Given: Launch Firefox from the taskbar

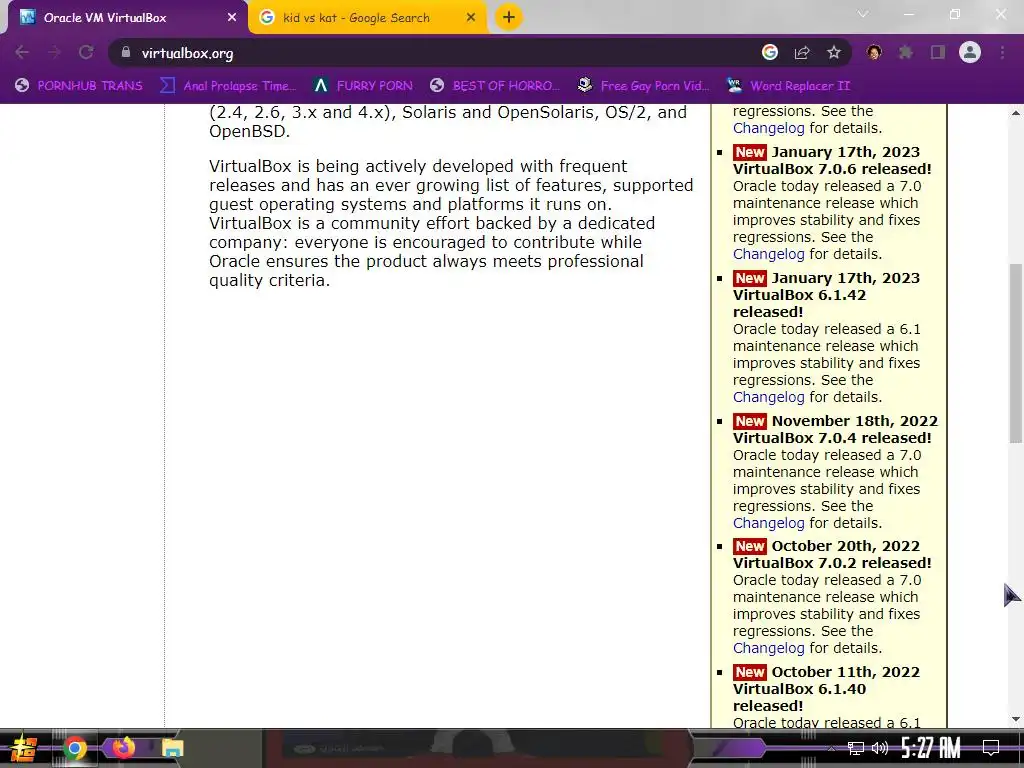Looking at the screenshot, I should [123, 748].
